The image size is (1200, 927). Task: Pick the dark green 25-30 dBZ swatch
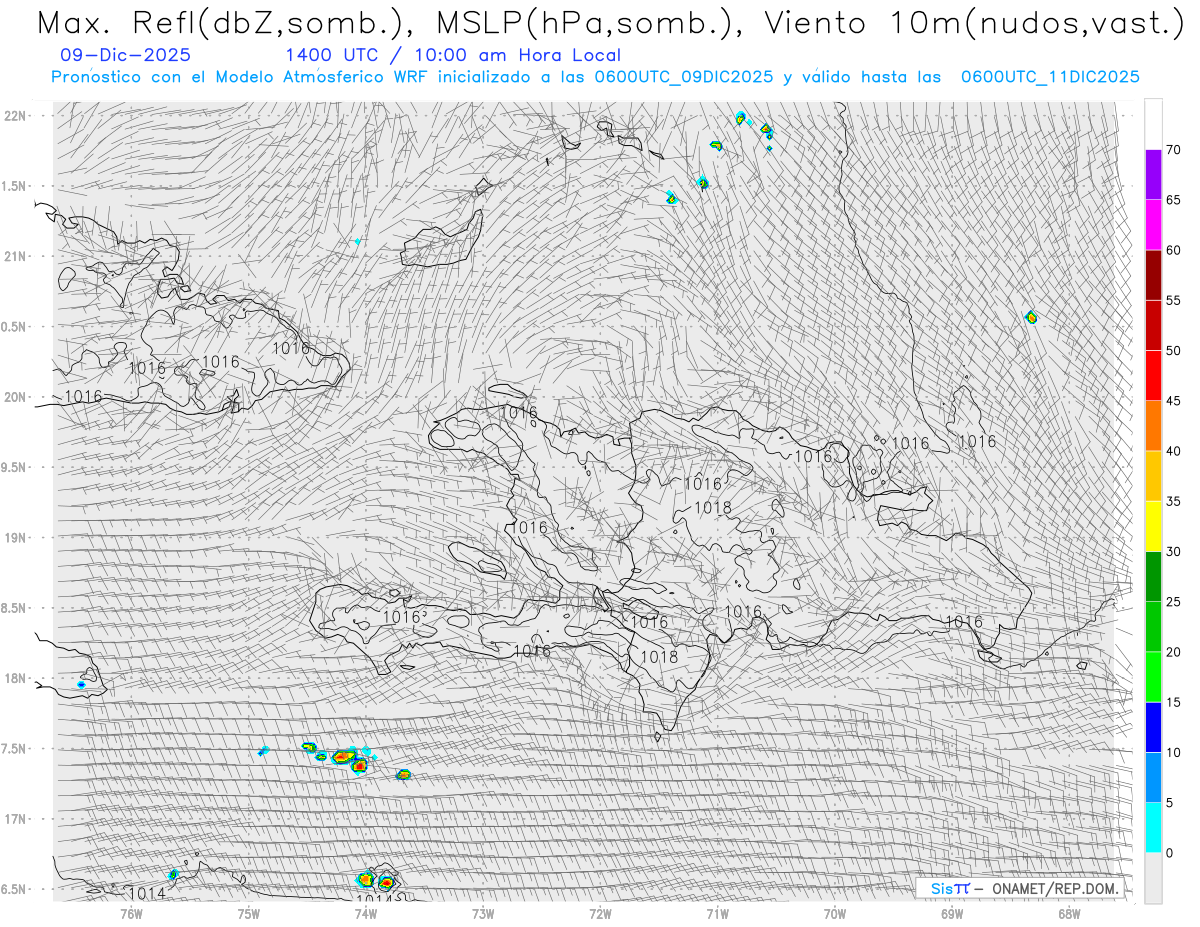(x=1153, y=577)
